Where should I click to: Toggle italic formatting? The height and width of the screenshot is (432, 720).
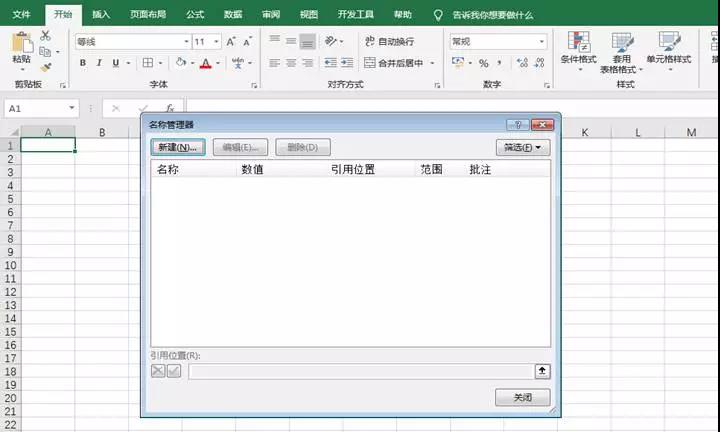tap(99, 63)
